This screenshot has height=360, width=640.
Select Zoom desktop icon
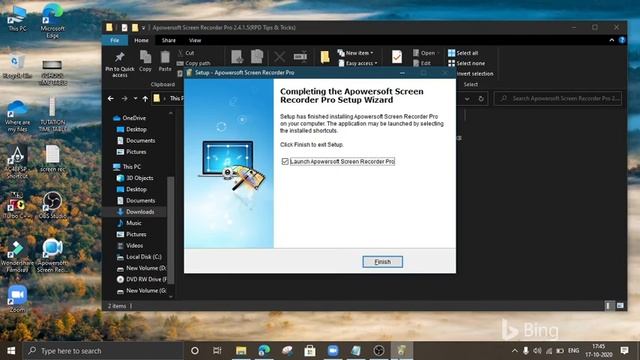coord(17,299)
